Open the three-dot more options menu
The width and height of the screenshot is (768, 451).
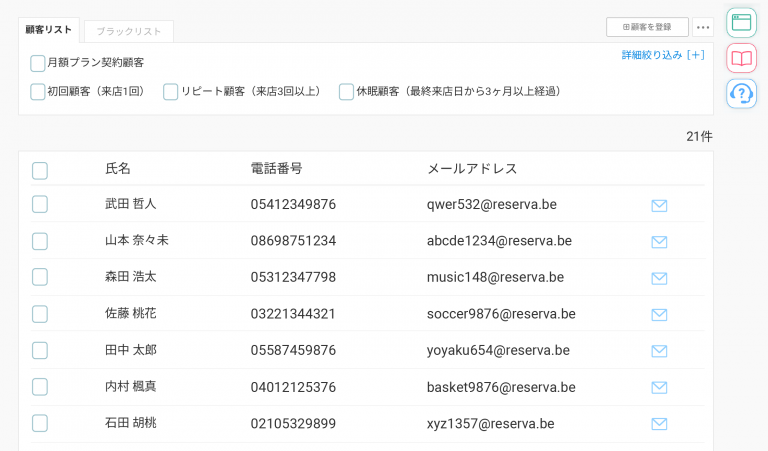(x=703, y=27)
